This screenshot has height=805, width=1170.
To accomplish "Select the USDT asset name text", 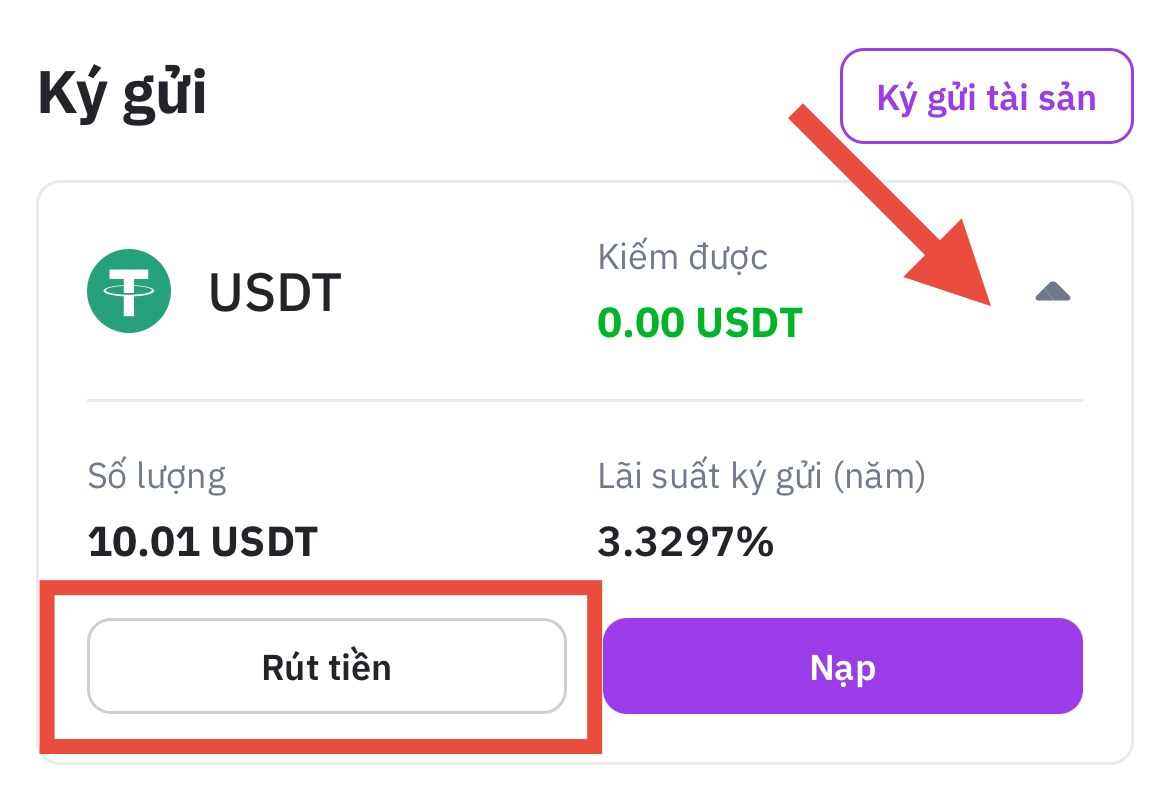I will point(275,291).
